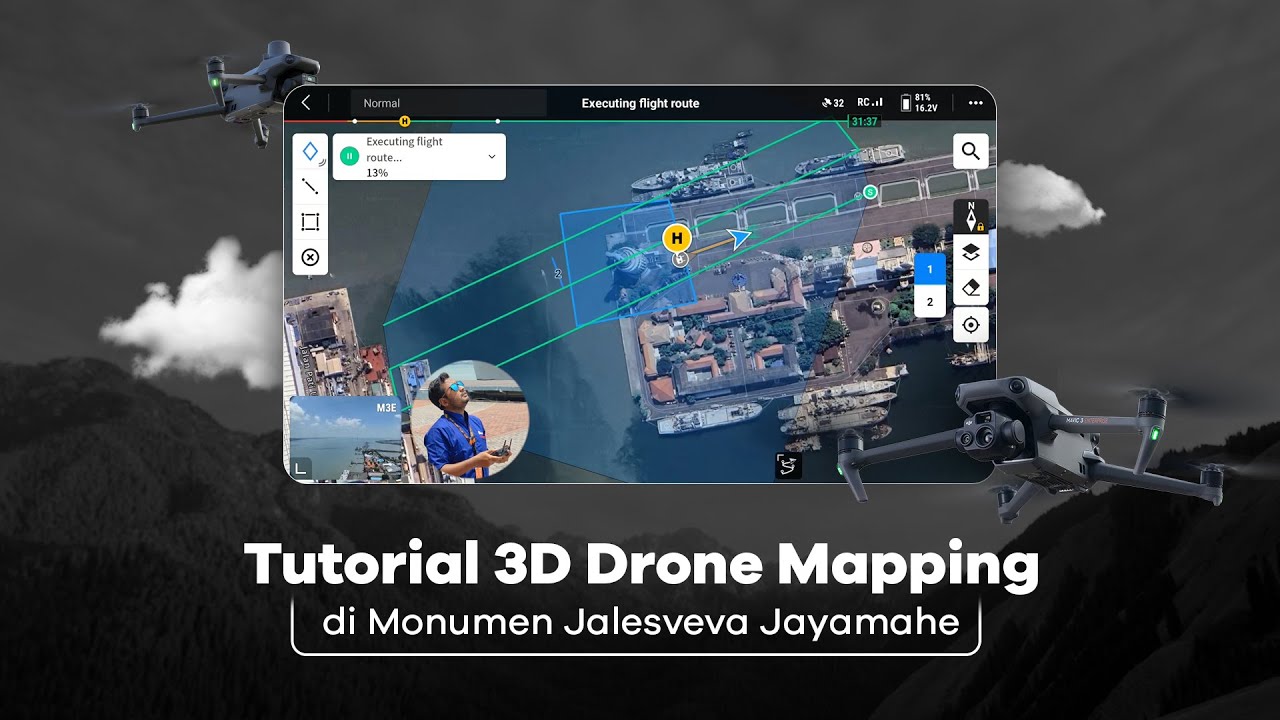Tap the satellite count icon showing 32
Screen dimensions: 1280x720
click(x=833, y=103)
